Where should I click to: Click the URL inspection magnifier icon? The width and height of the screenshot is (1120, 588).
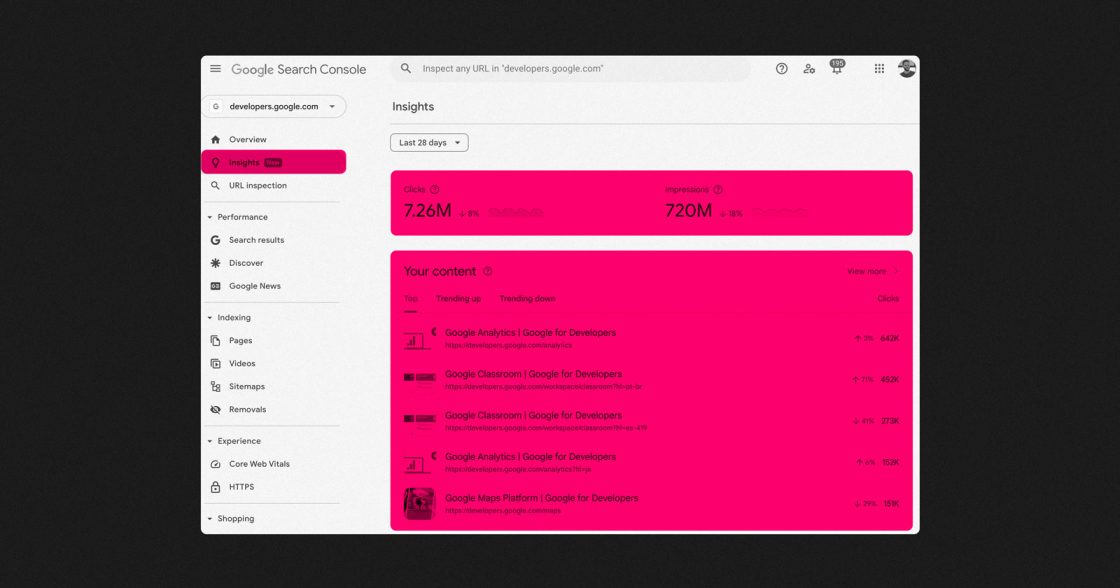(x=215, y=185)
